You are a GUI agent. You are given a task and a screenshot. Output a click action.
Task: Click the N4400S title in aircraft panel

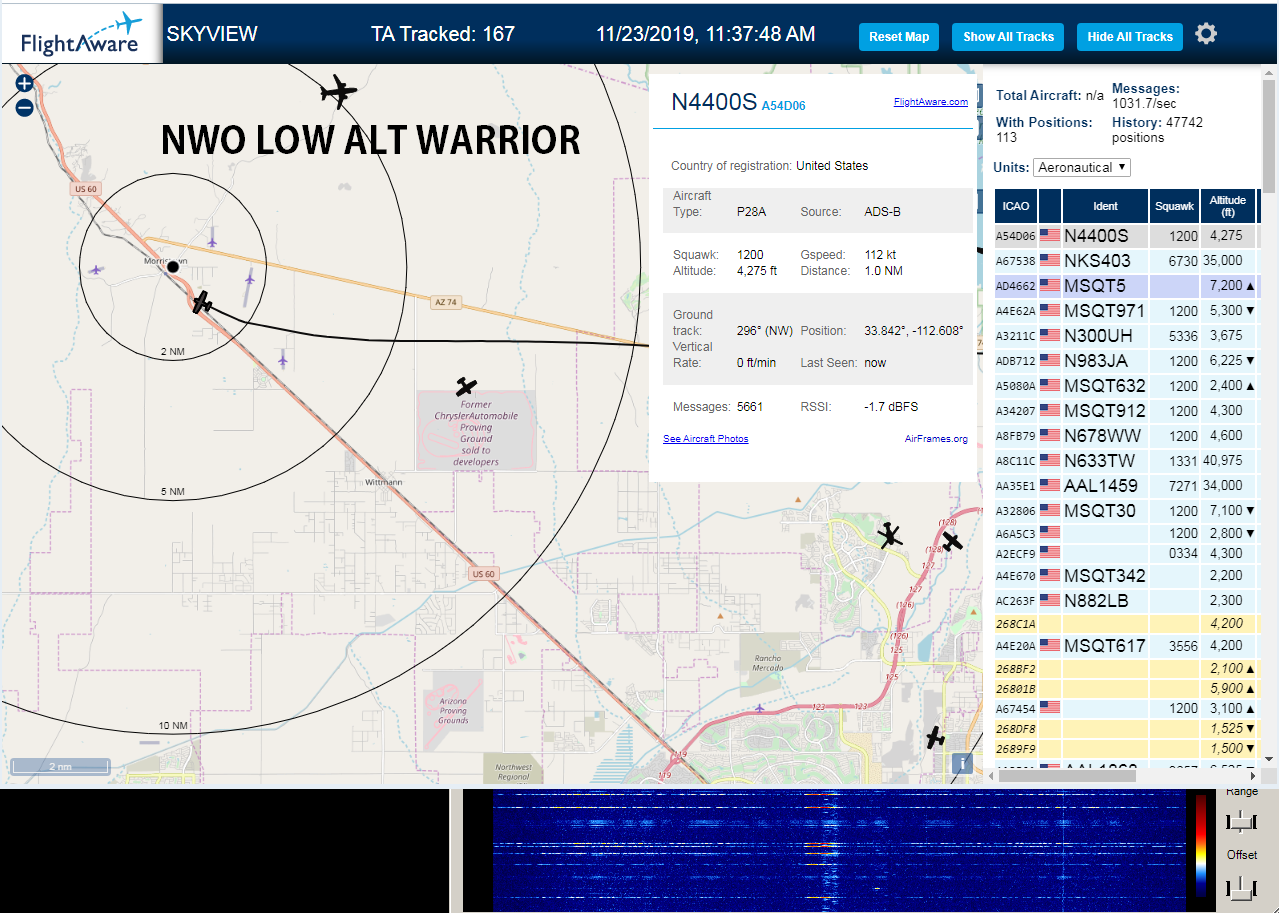click(x=714, y=101)
